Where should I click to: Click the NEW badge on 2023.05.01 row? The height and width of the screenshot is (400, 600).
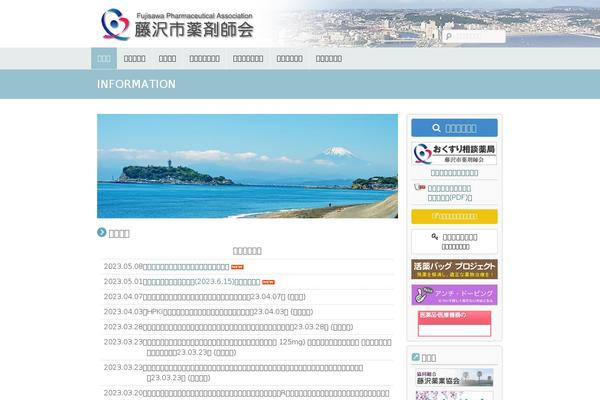point(268,282)
